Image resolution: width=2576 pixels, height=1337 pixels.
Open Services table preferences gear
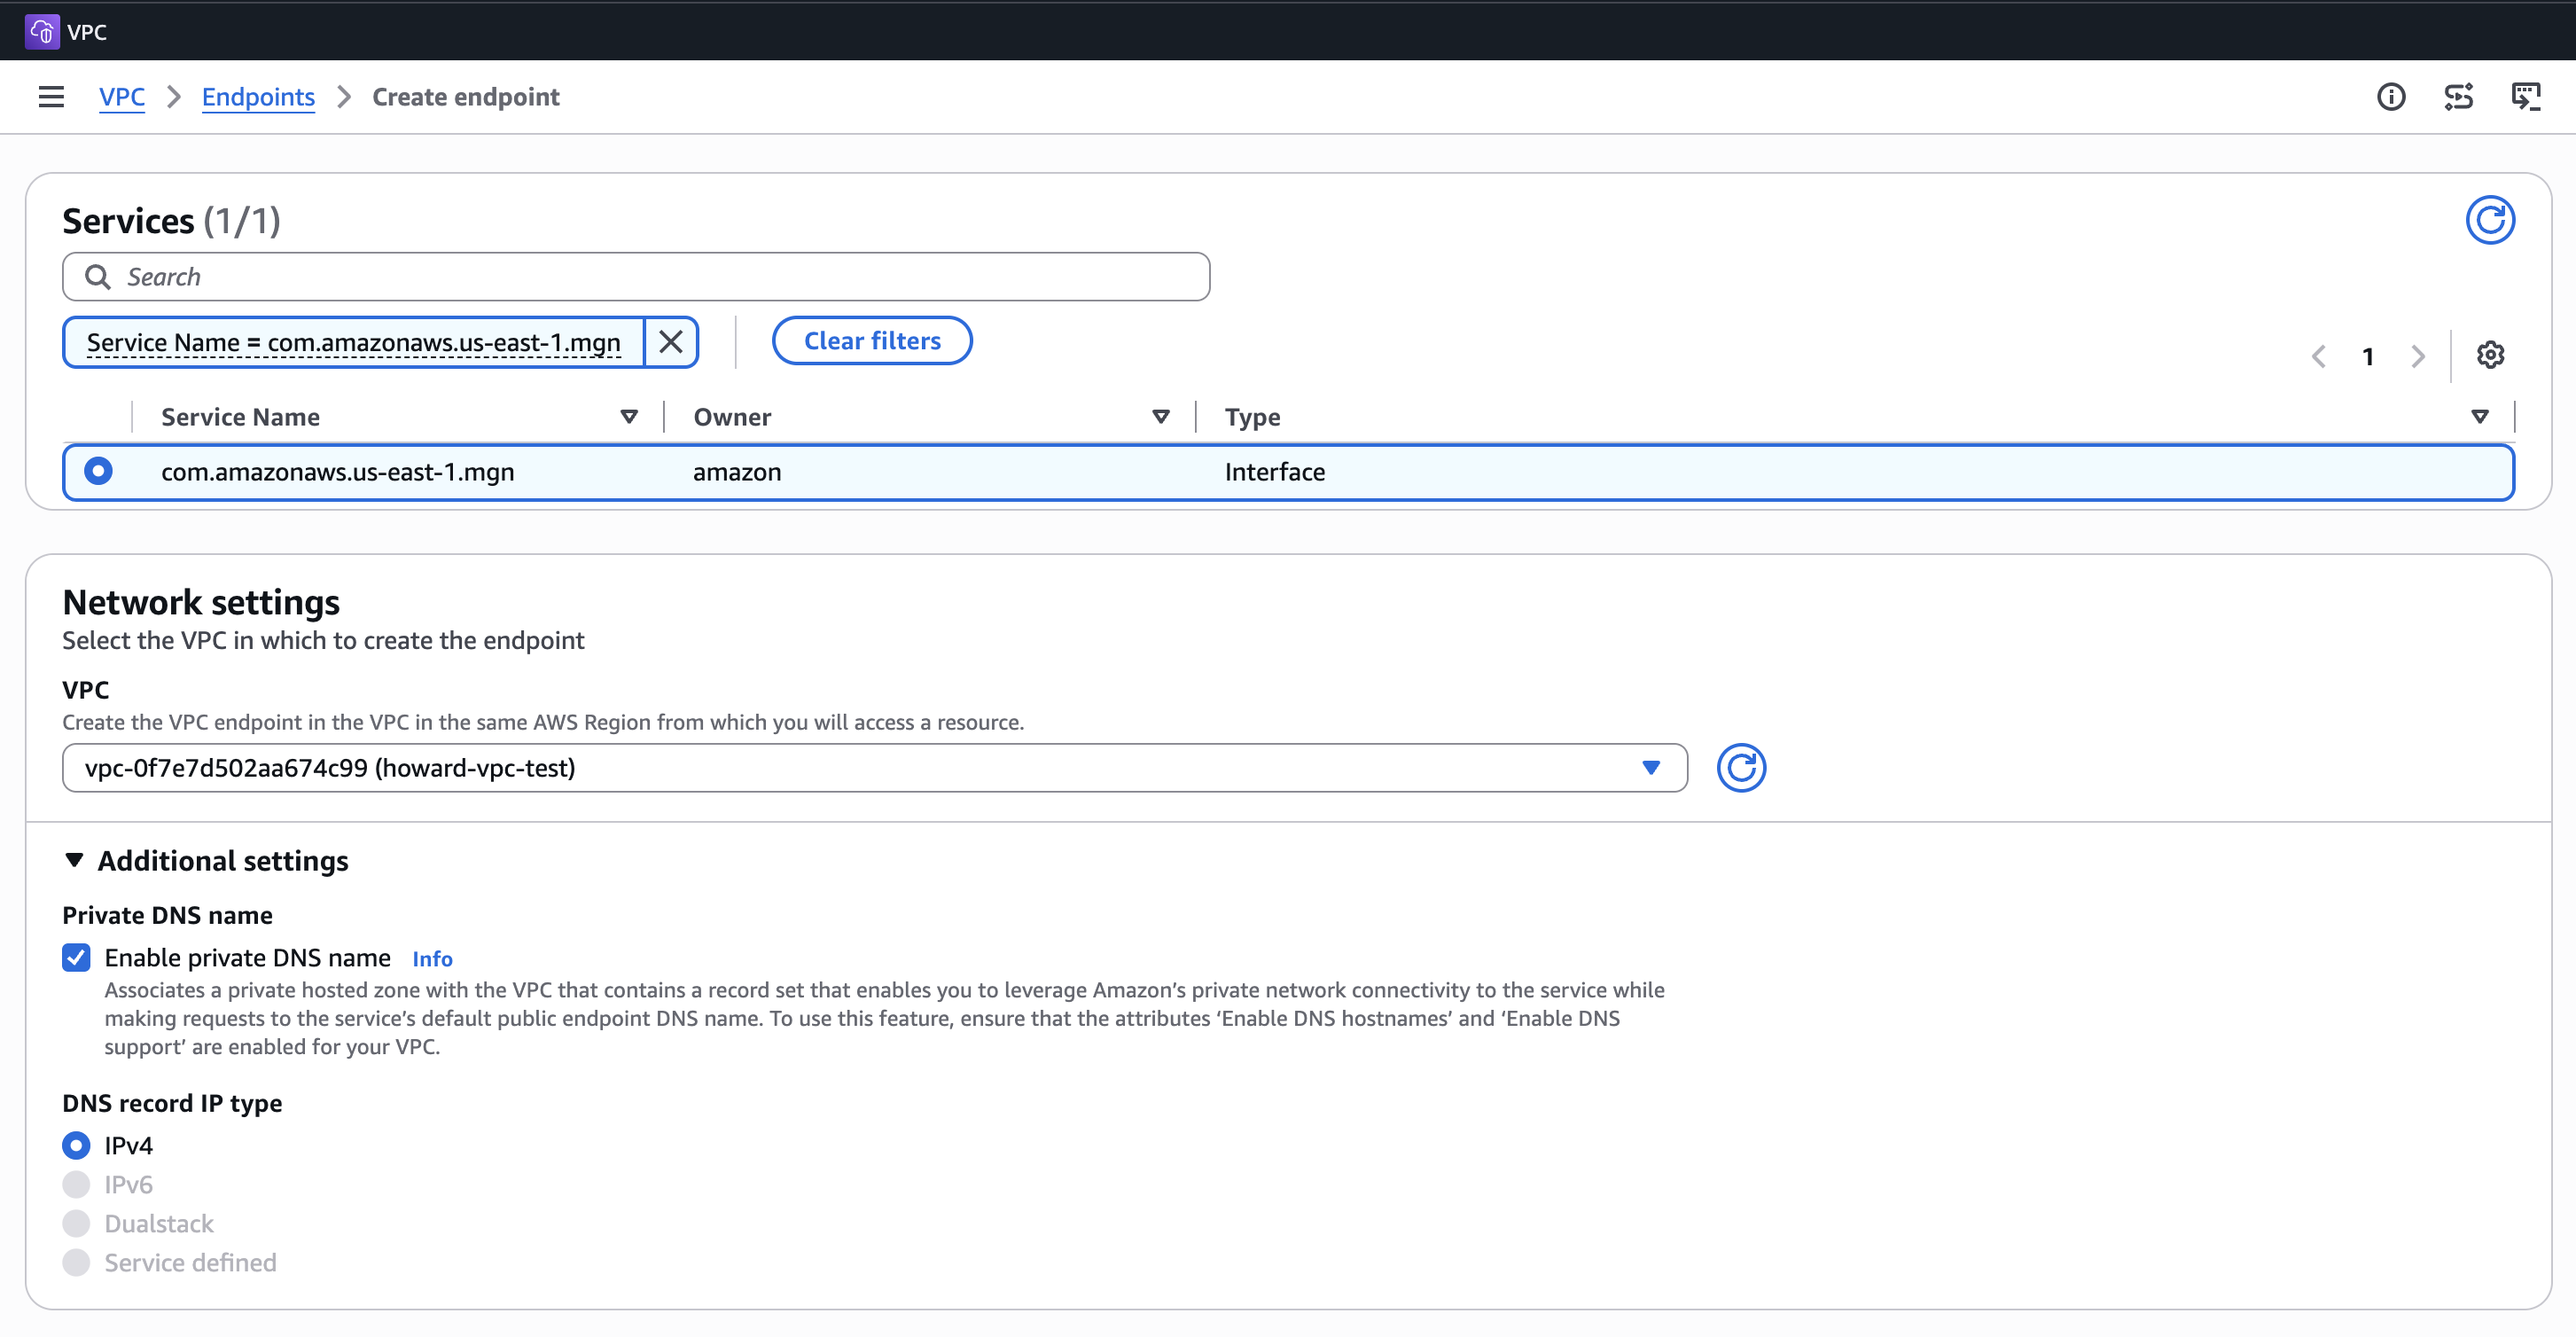pyautogui.click(x=2489, y=355)
